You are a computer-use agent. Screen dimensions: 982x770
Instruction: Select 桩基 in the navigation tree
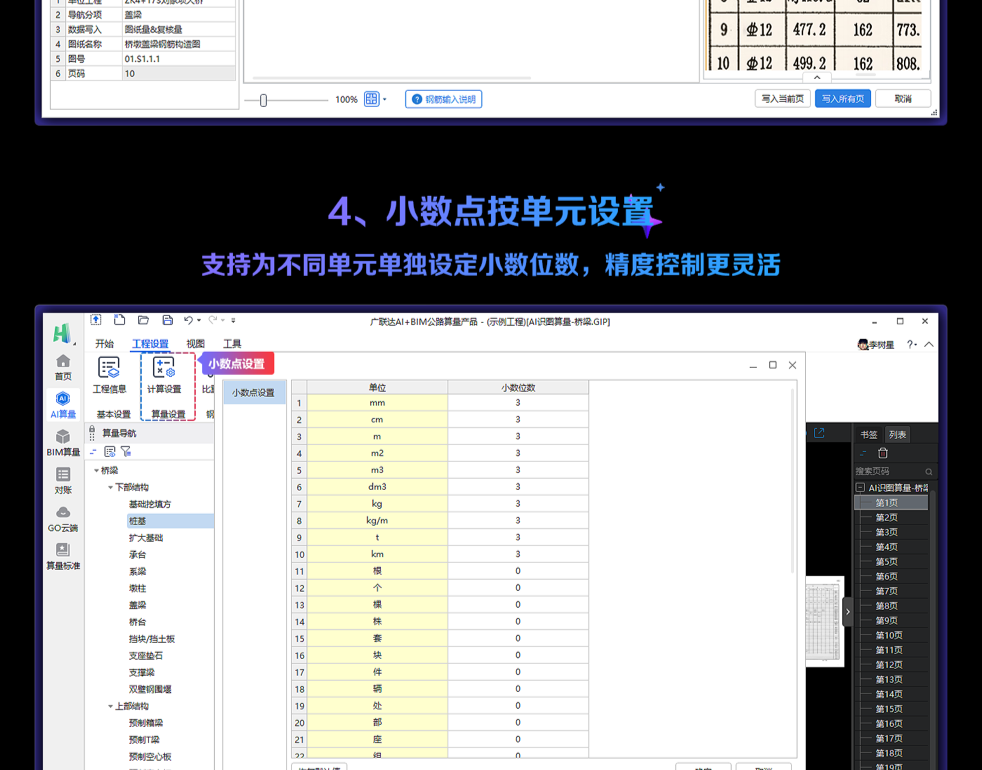pos(170,521)
